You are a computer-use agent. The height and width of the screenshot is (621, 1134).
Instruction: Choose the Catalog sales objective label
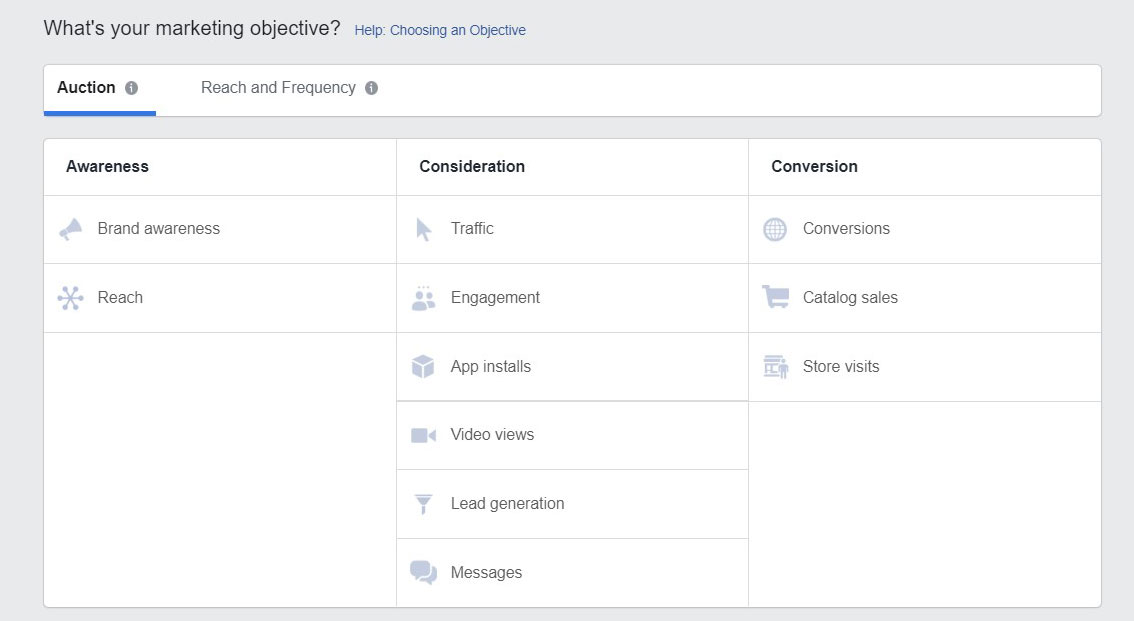pyautogui.click(x=850, y=298)
